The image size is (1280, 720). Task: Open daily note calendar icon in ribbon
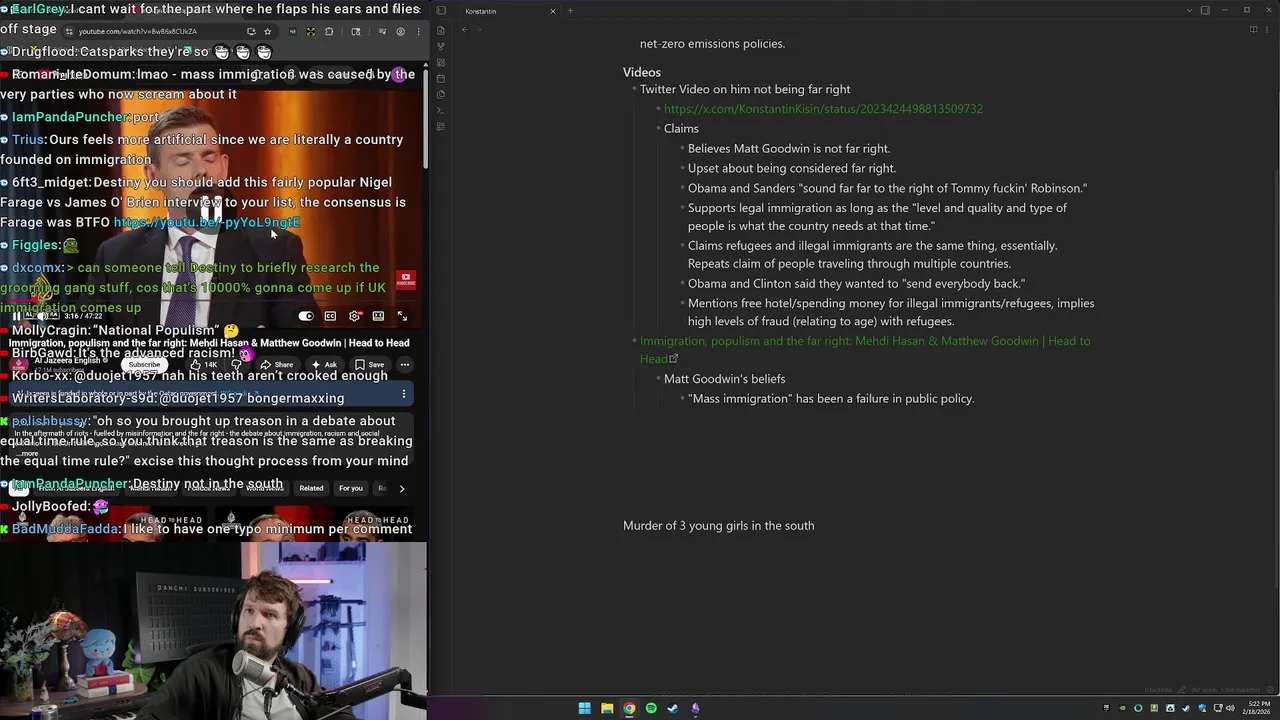(441, 78)
